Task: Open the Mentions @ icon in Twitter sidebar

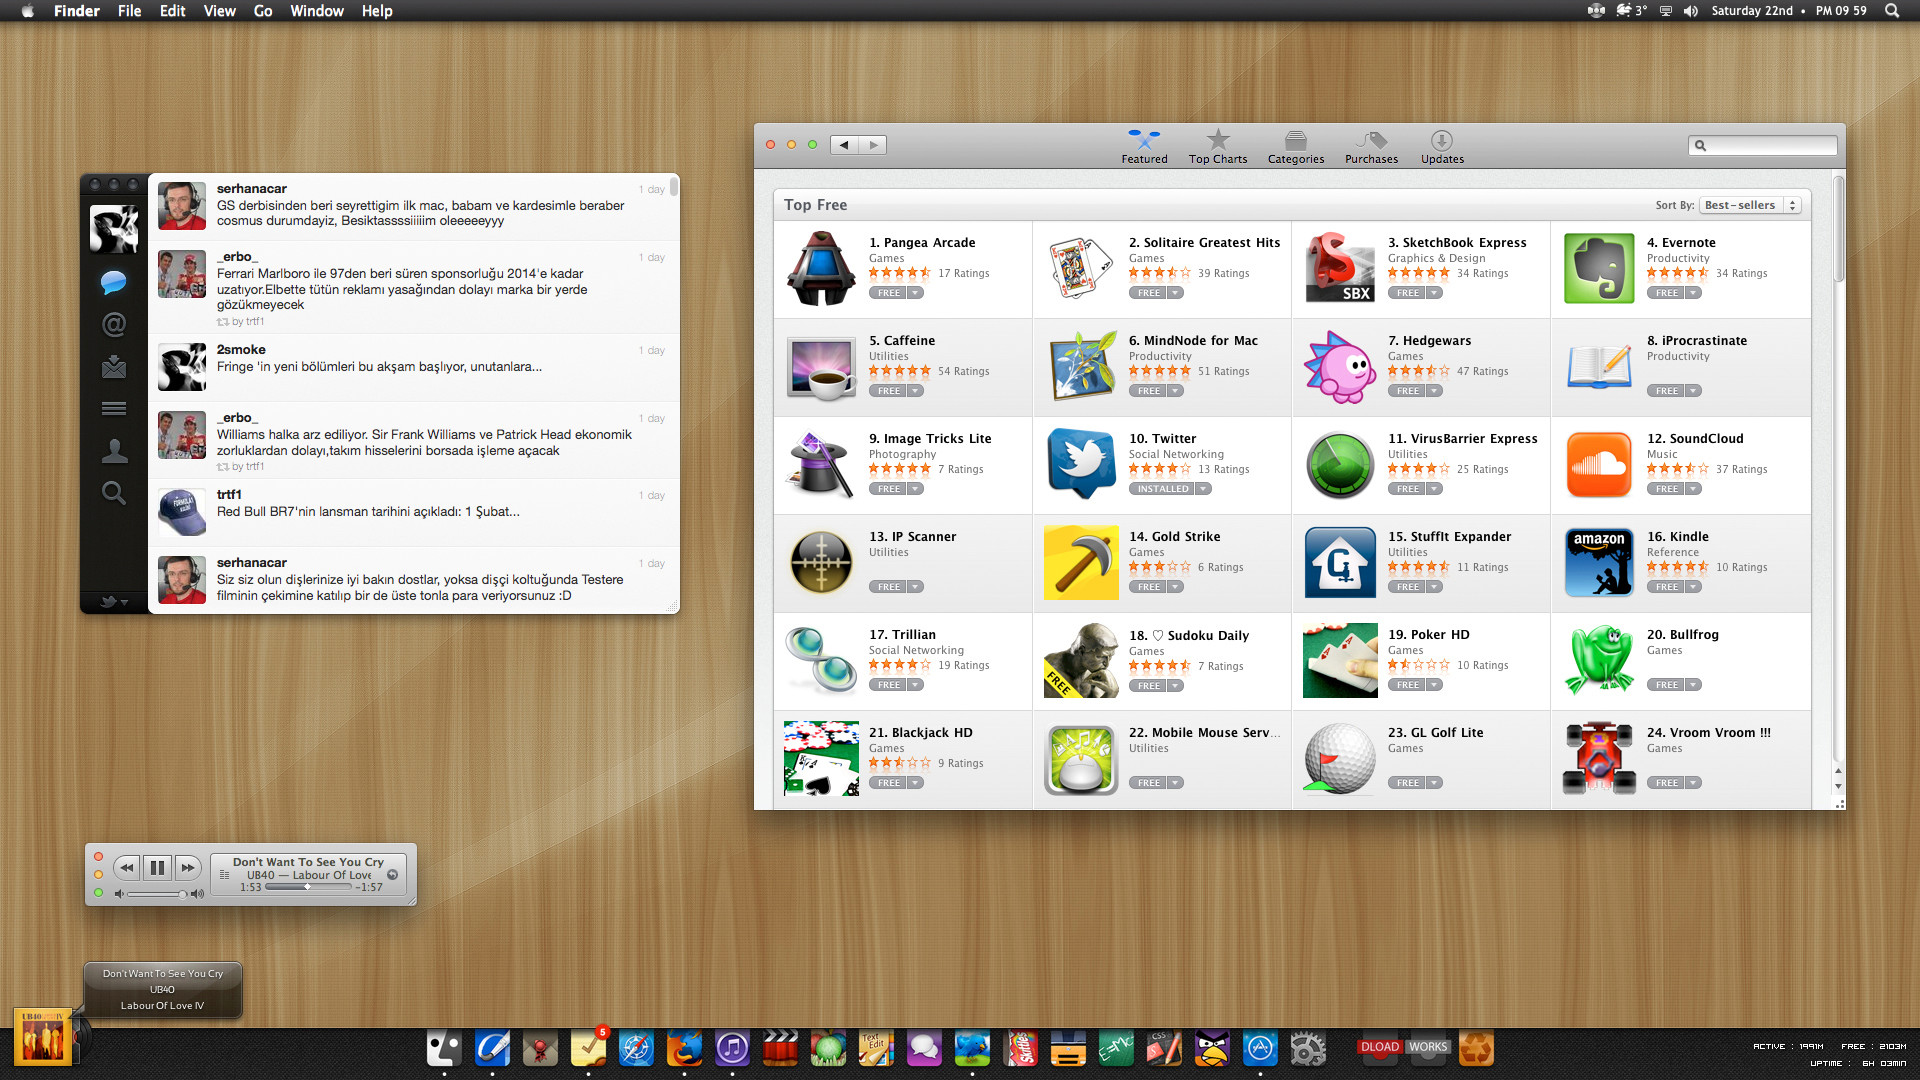Action: pyautogui.click(x=114, y=324)
